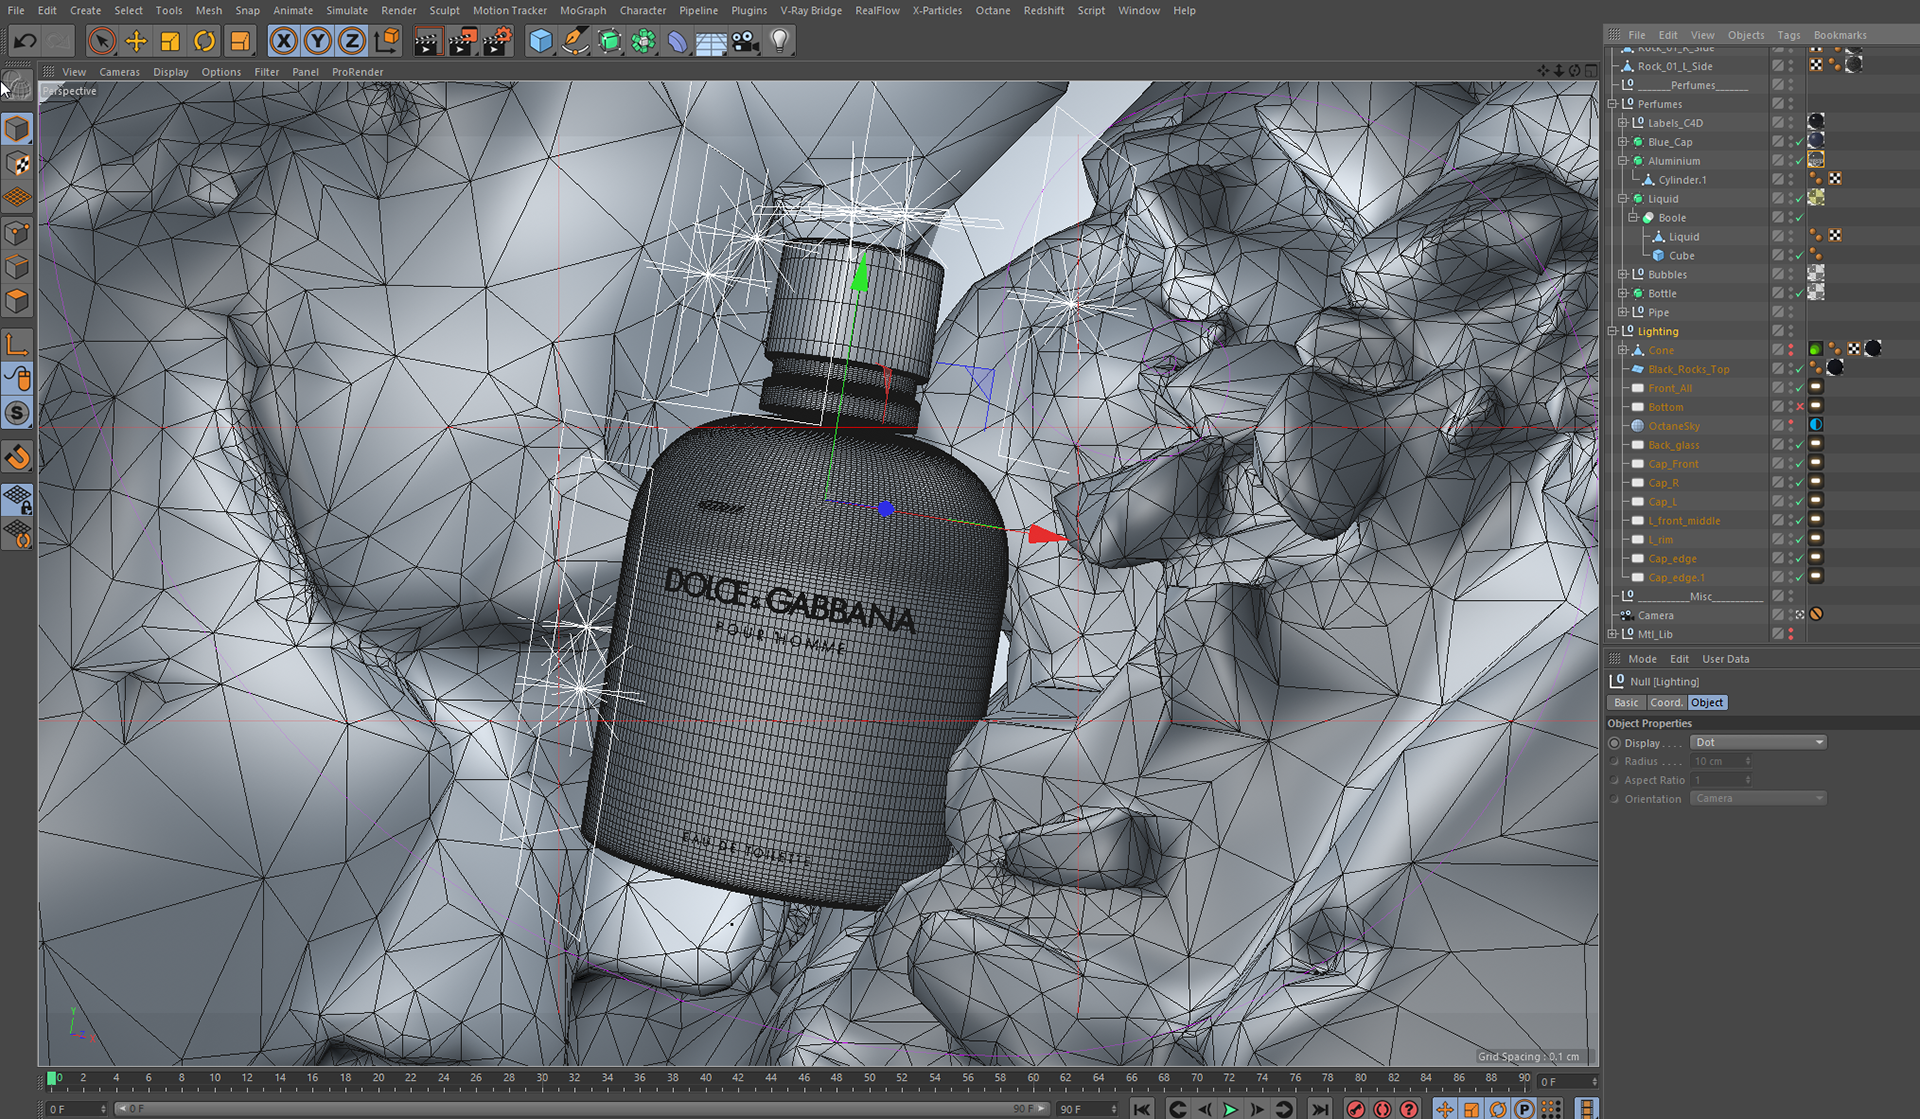This screenshot has height=1119, width=1920.
Task: Toggle visibility dots for OctaneSky
Action: 1791,427
